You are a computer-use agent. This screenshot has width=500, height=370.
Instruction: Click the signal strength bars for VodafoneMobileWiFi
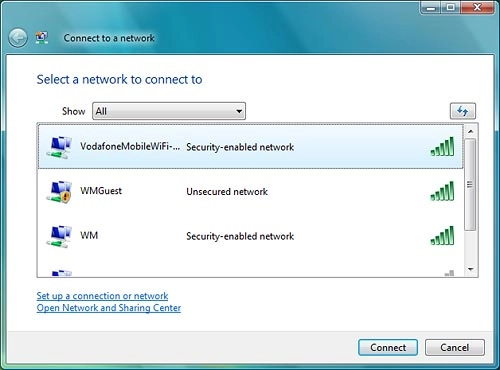442,146
